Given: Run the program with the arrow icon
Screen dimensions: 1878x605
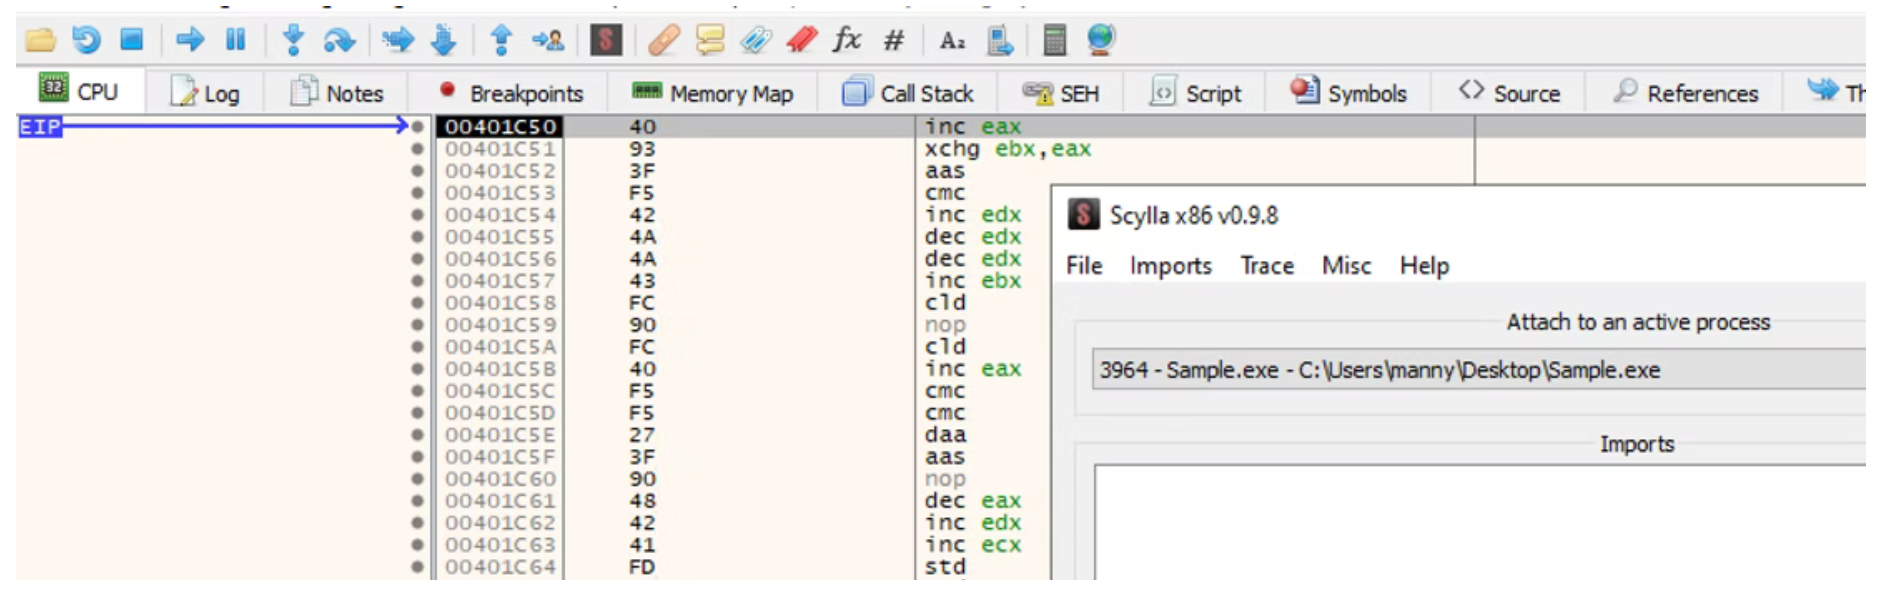Looking at the screenshot, I should coord(189,40).
